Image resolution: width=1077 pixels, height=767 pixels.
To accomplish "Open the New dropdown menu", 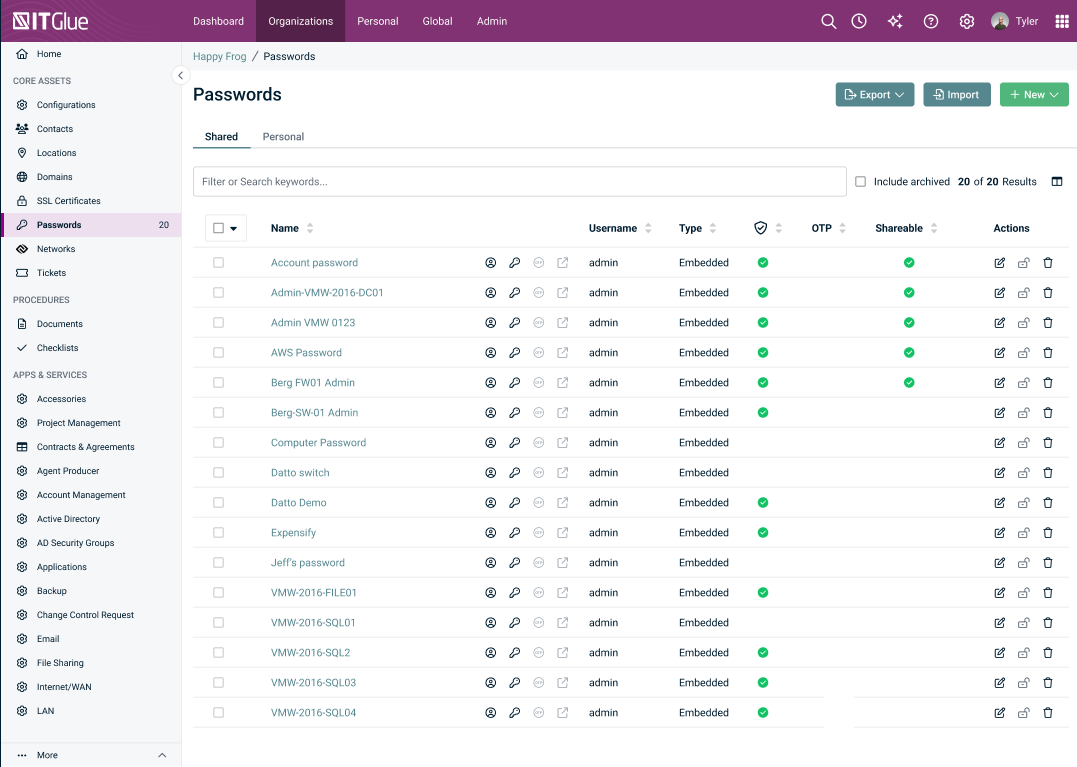I will click(x=1034, y=95).
